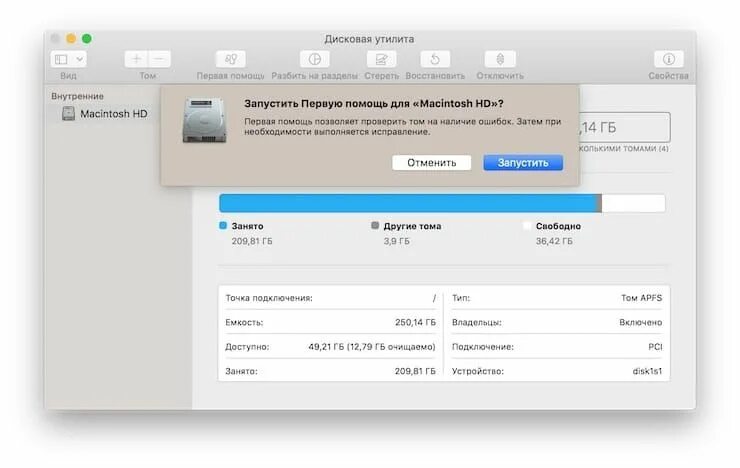
Task: Click the Отменить button
Action: 431,163
